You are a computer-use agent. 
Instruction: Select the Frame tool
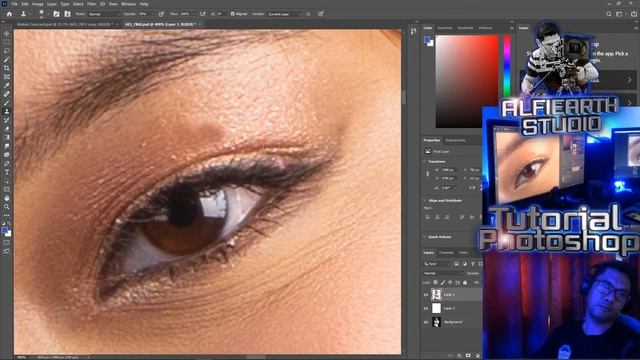pyautogui.click(x=7, y=76)
